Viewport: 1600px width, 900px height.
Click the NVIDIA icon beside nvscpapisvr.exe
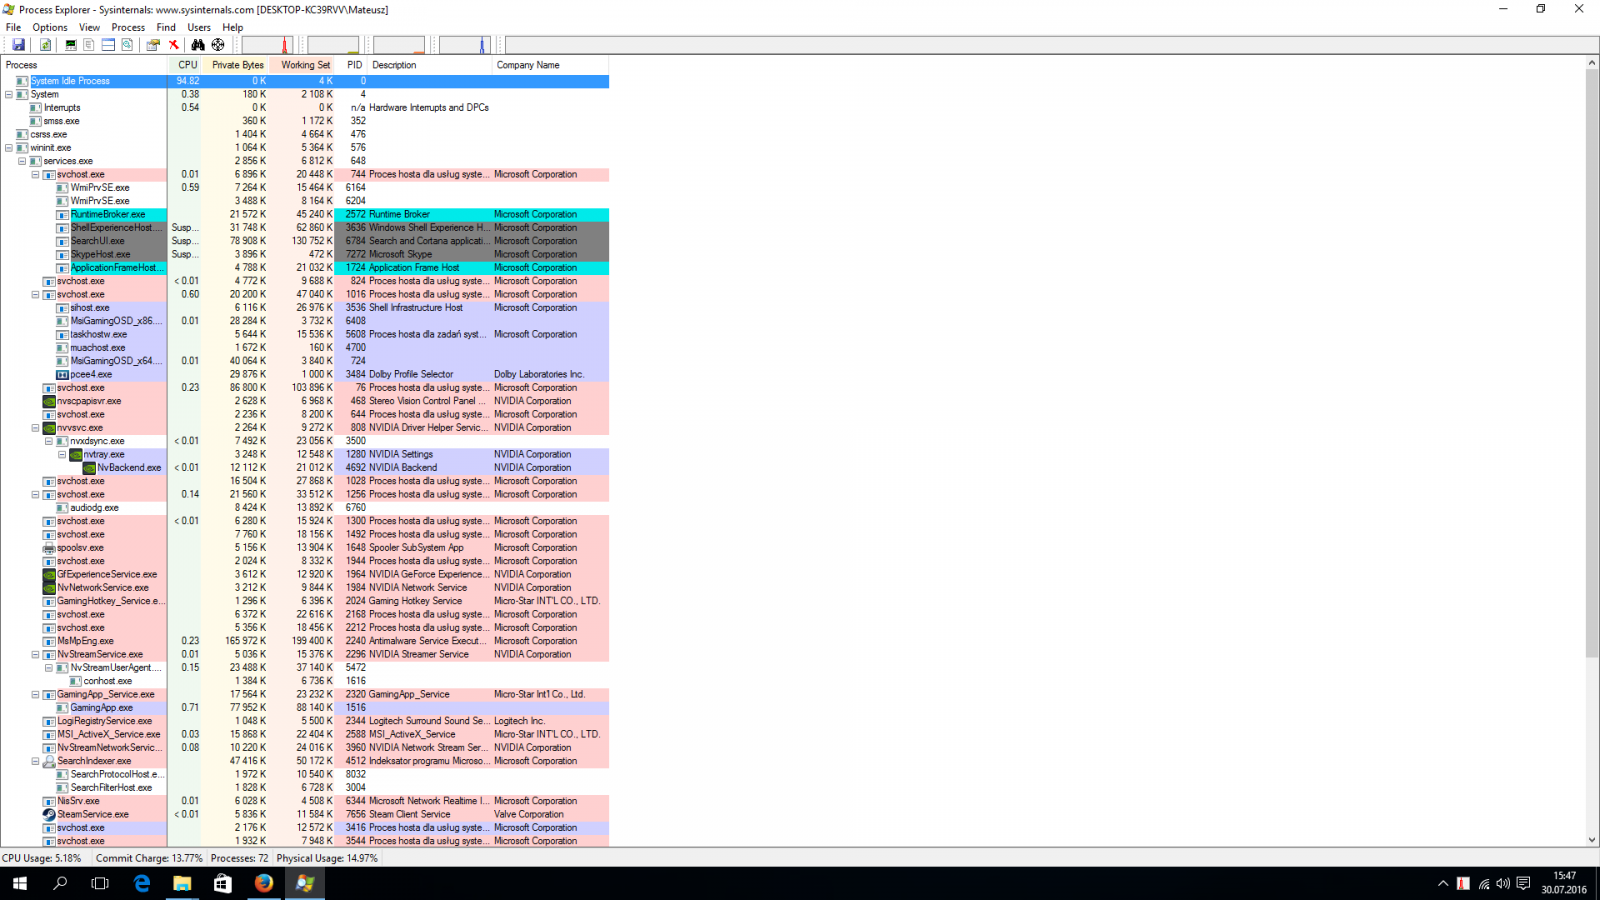point(49,401)
